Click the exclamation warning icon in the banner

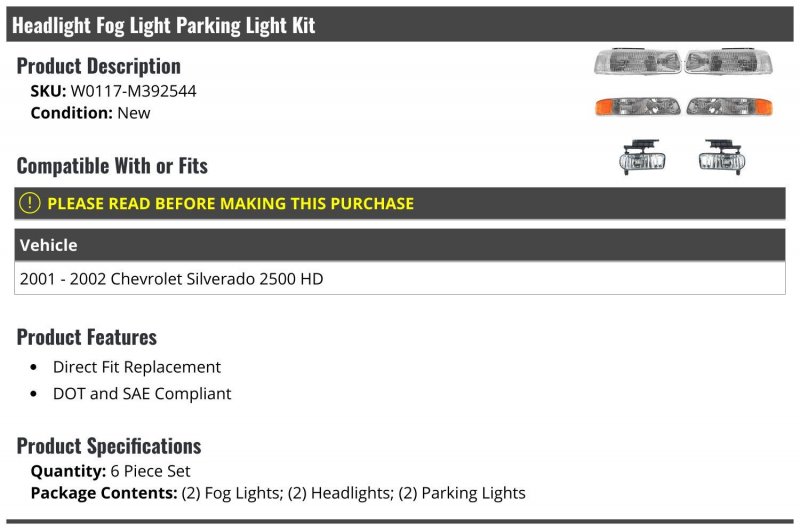tap(30, 203)
